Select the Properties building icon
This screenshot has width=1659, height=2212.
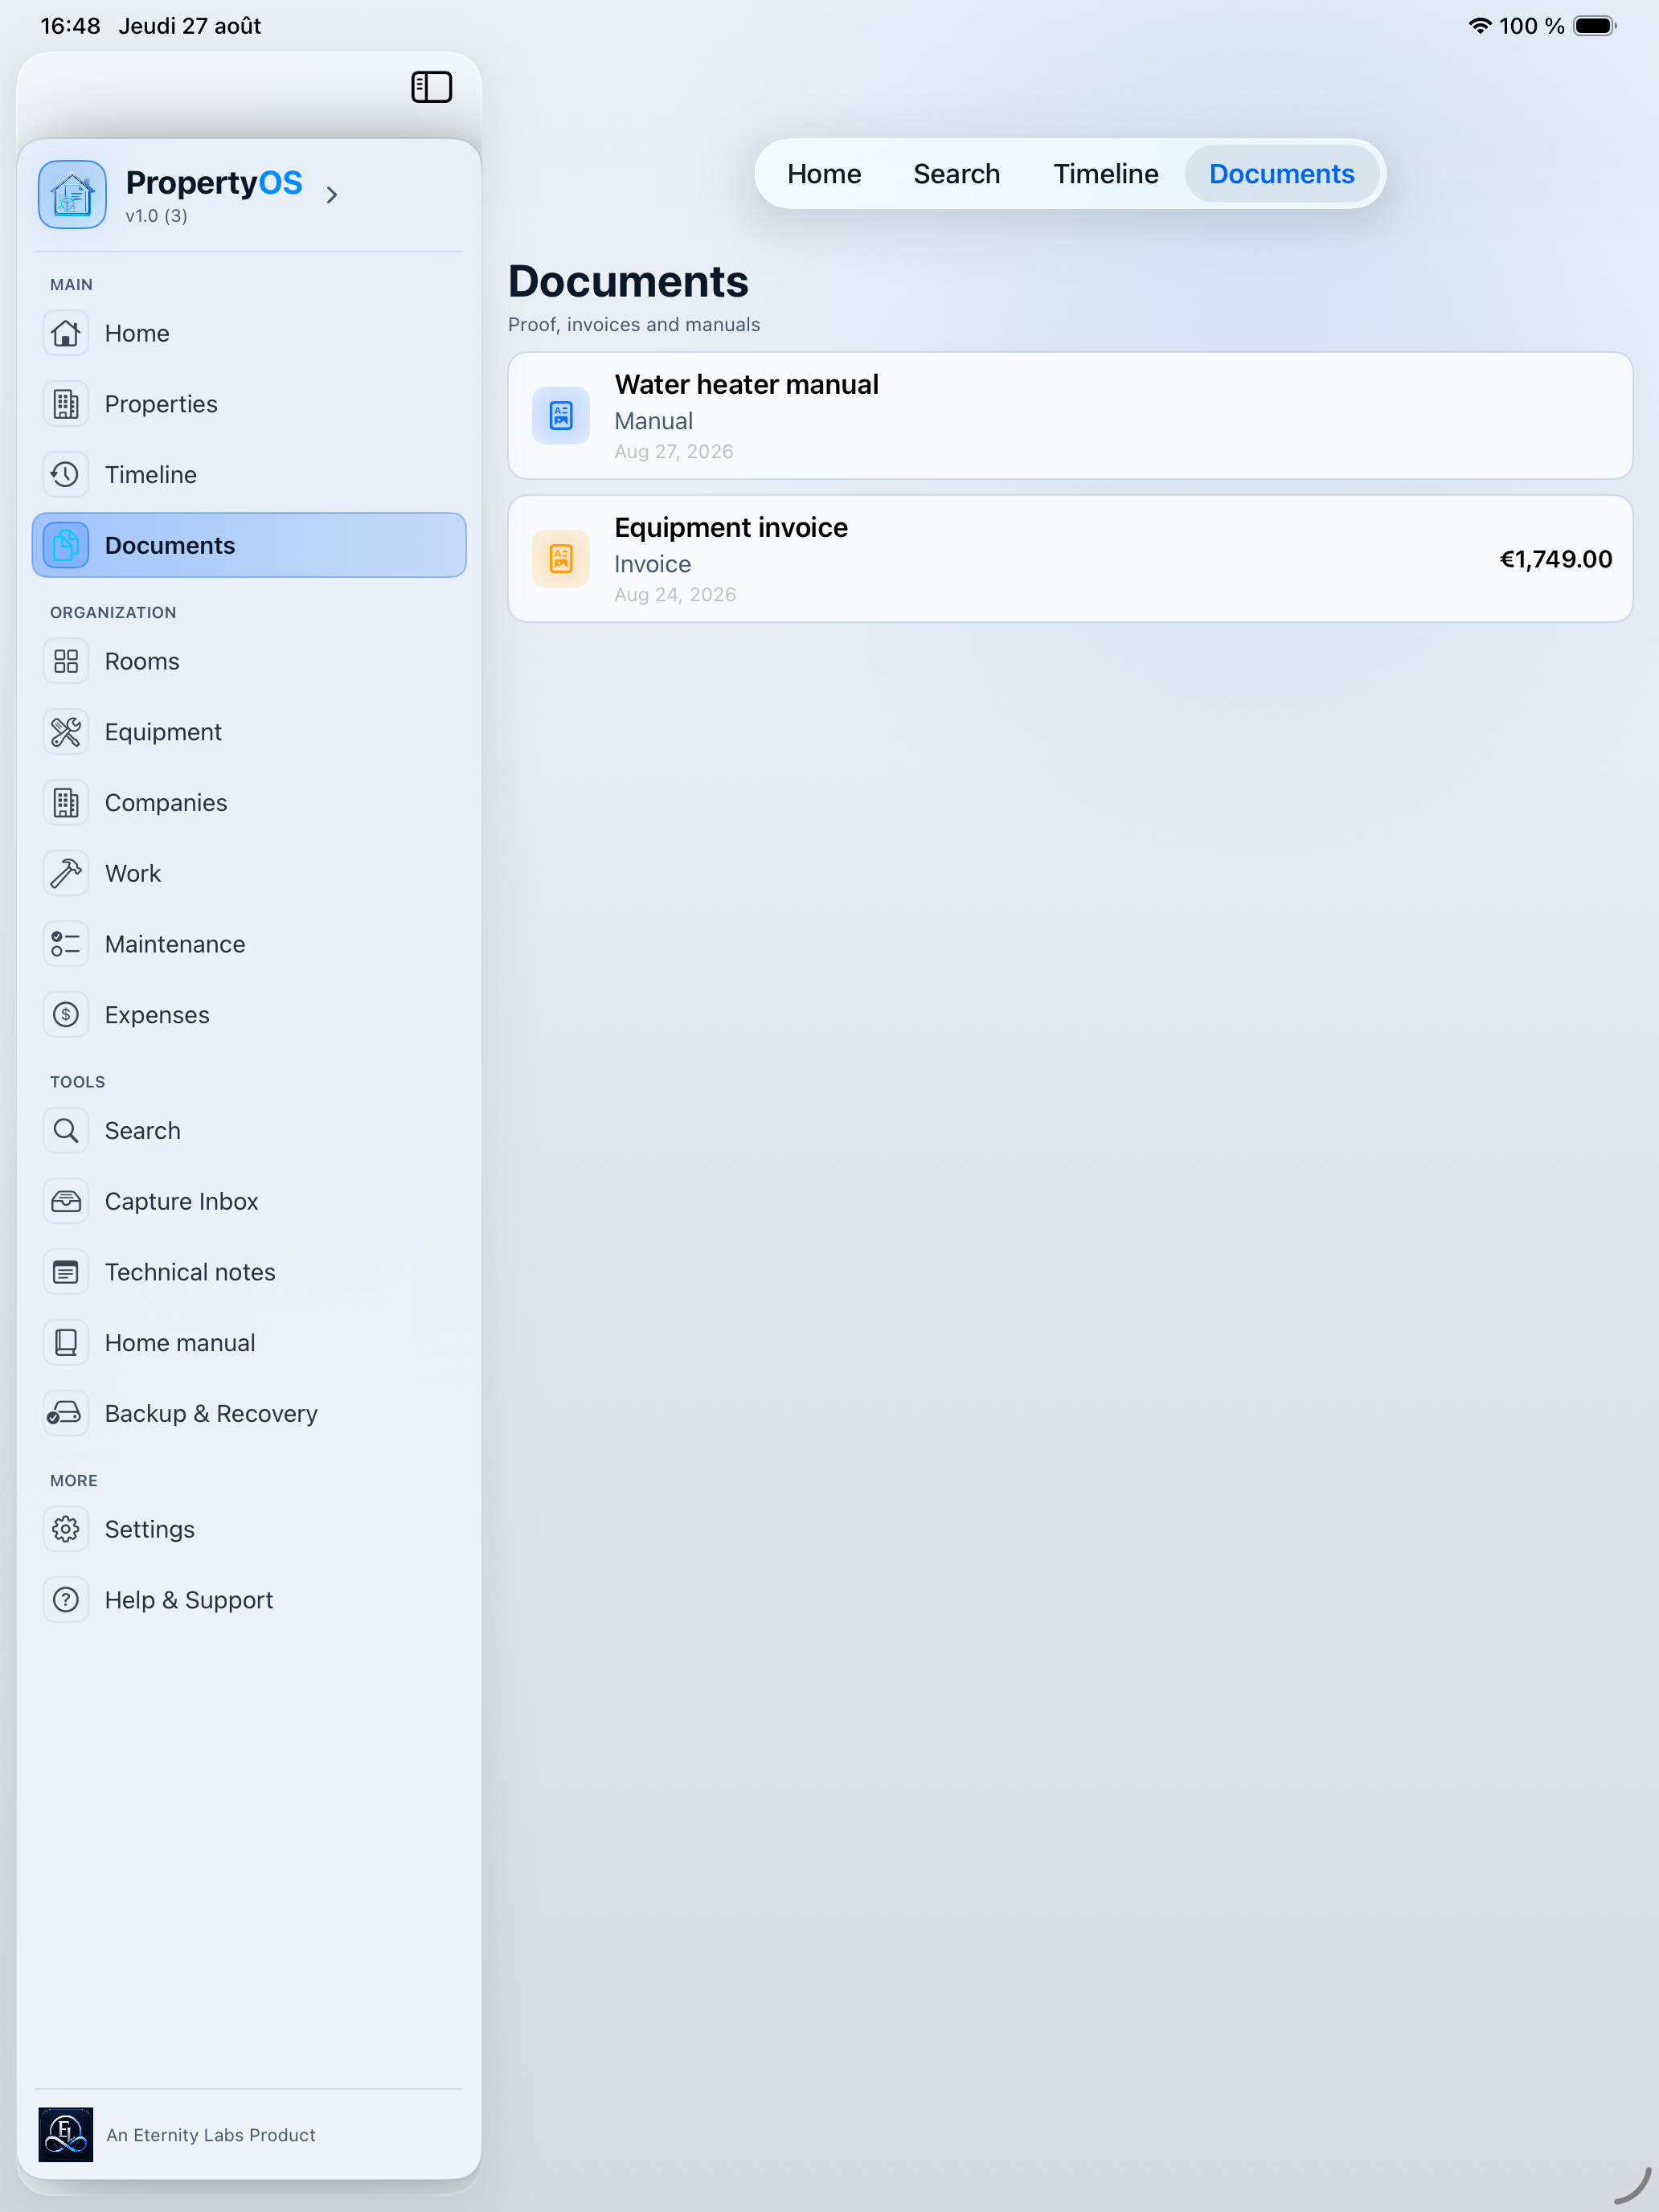point(66,404)
